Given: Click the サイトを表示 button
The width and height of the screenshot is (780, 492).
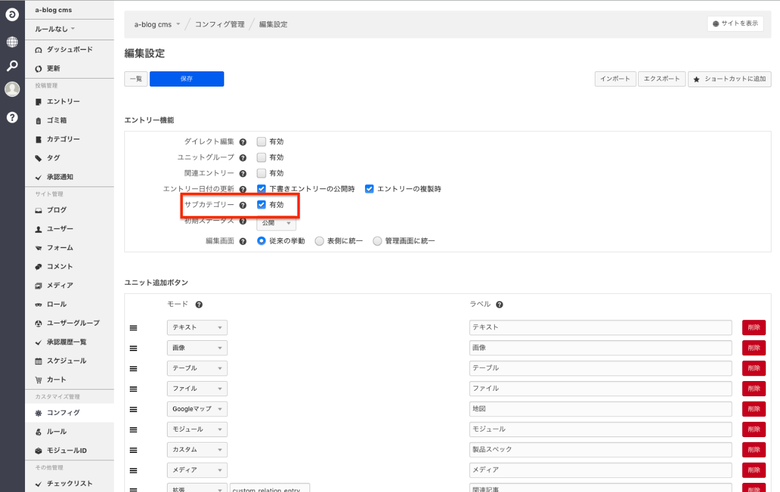Looking at the screenshot, I should pos(735,23).
